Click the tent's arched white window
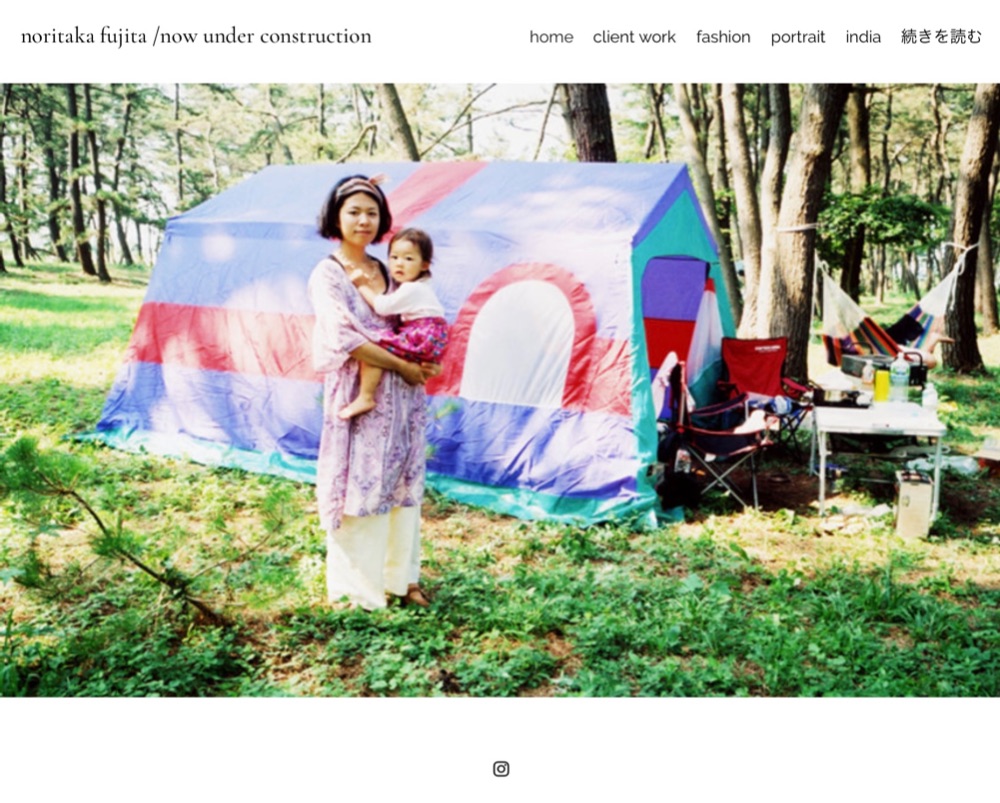Viewport: 1000px width, 803px height. (x=517, y=343)
